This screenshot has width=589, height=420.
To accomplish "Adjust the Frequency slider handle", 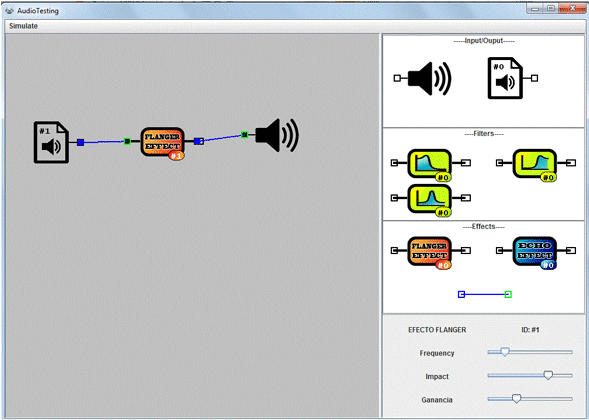I will tap(505, 352).
